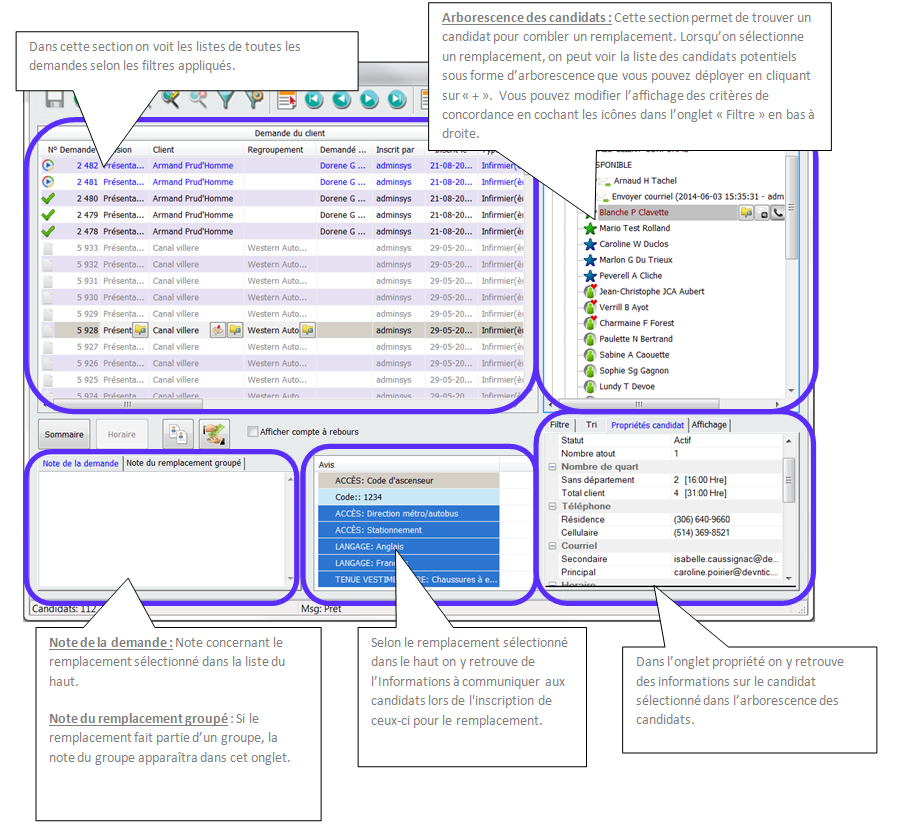The height and width of the screenshot is (830, 903).
Task: Click green checkmark of request 2 480
Action: pyautogui.click(x=47, y=198)
